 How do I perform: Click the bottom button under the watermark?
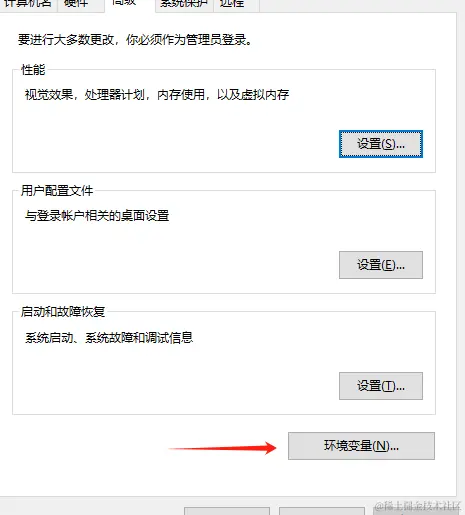pyautogui.click(x=417, y=511)
